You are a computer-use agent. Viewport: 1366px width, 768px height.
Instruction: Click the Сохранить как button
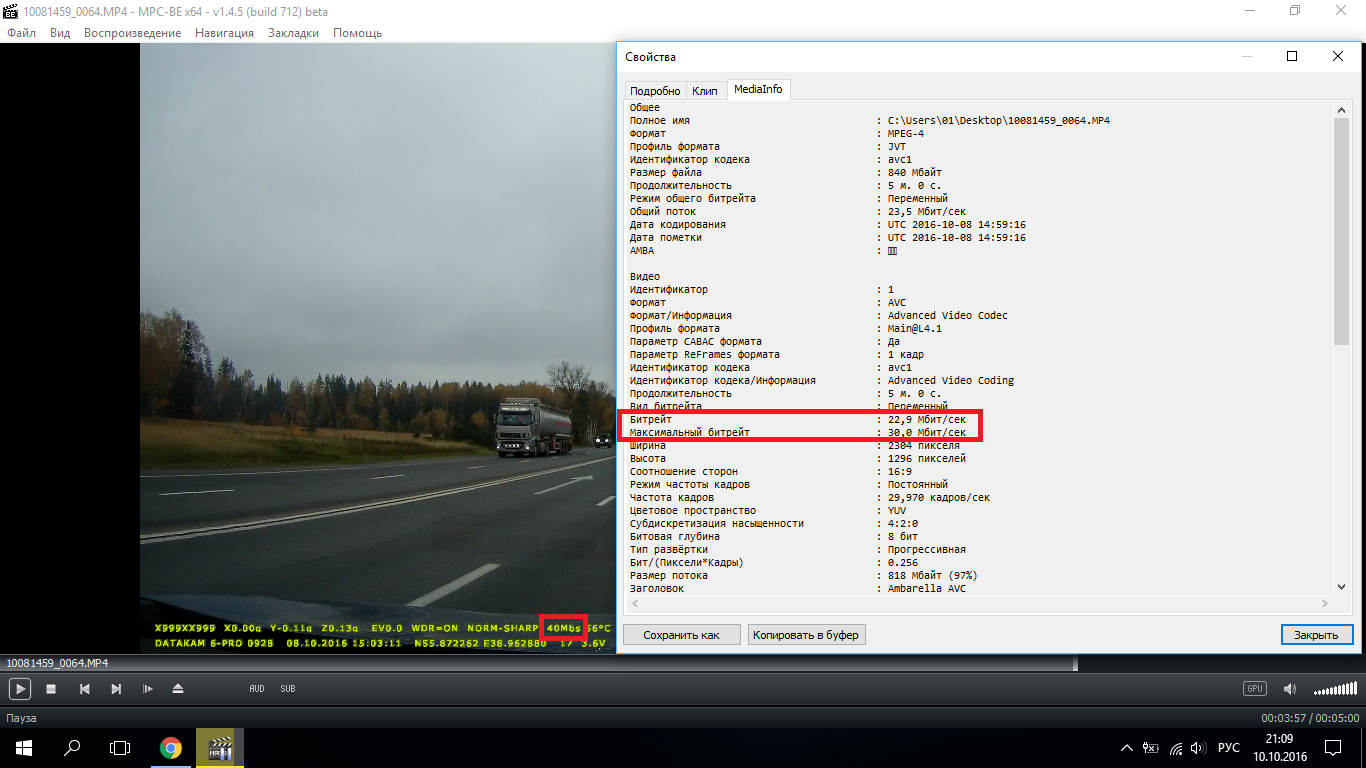click(681, 635)
